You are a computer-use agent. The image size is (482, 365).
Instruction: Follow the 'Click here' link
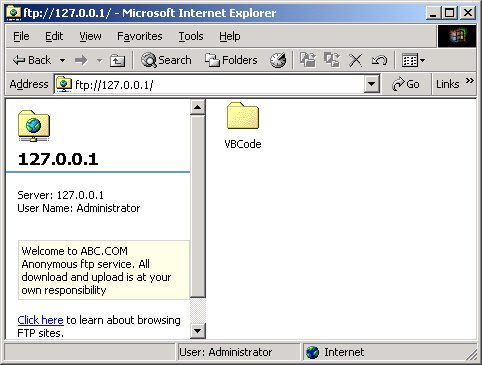40,320
